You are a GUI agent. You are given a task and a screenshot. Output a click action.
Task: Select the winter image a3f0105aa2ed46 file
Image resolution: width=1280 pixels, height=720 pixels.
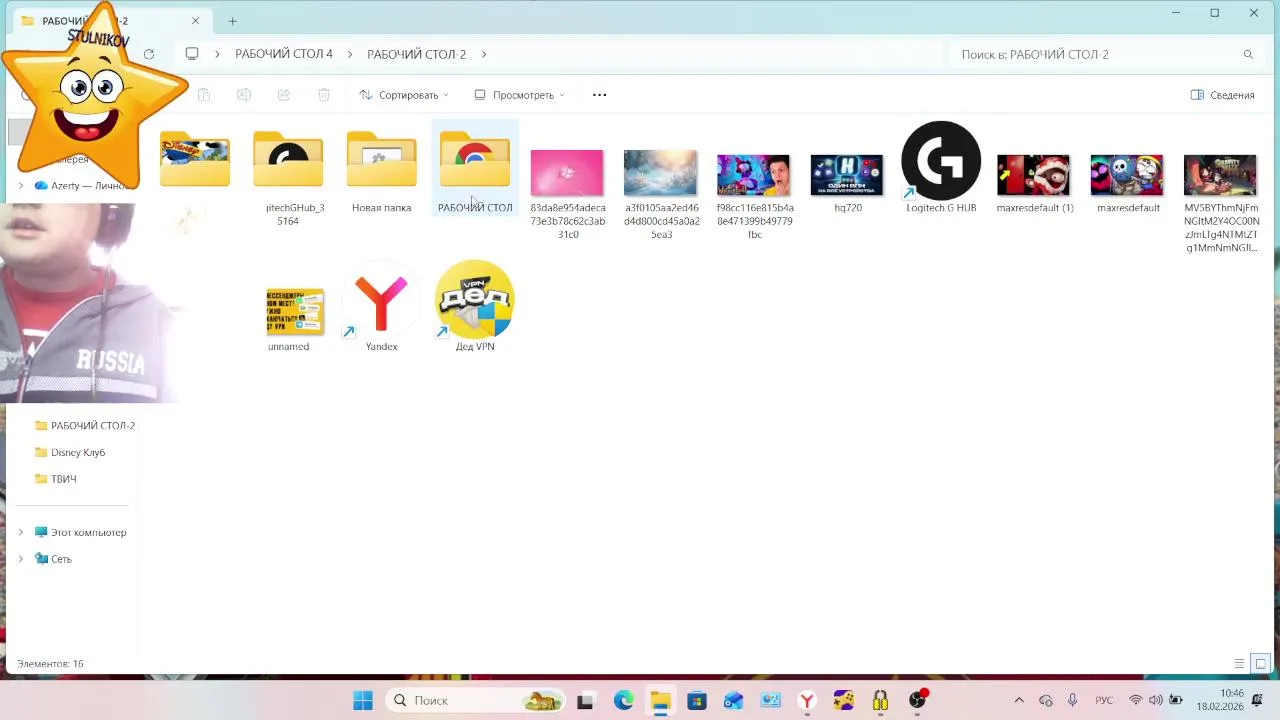coord(660,172)
